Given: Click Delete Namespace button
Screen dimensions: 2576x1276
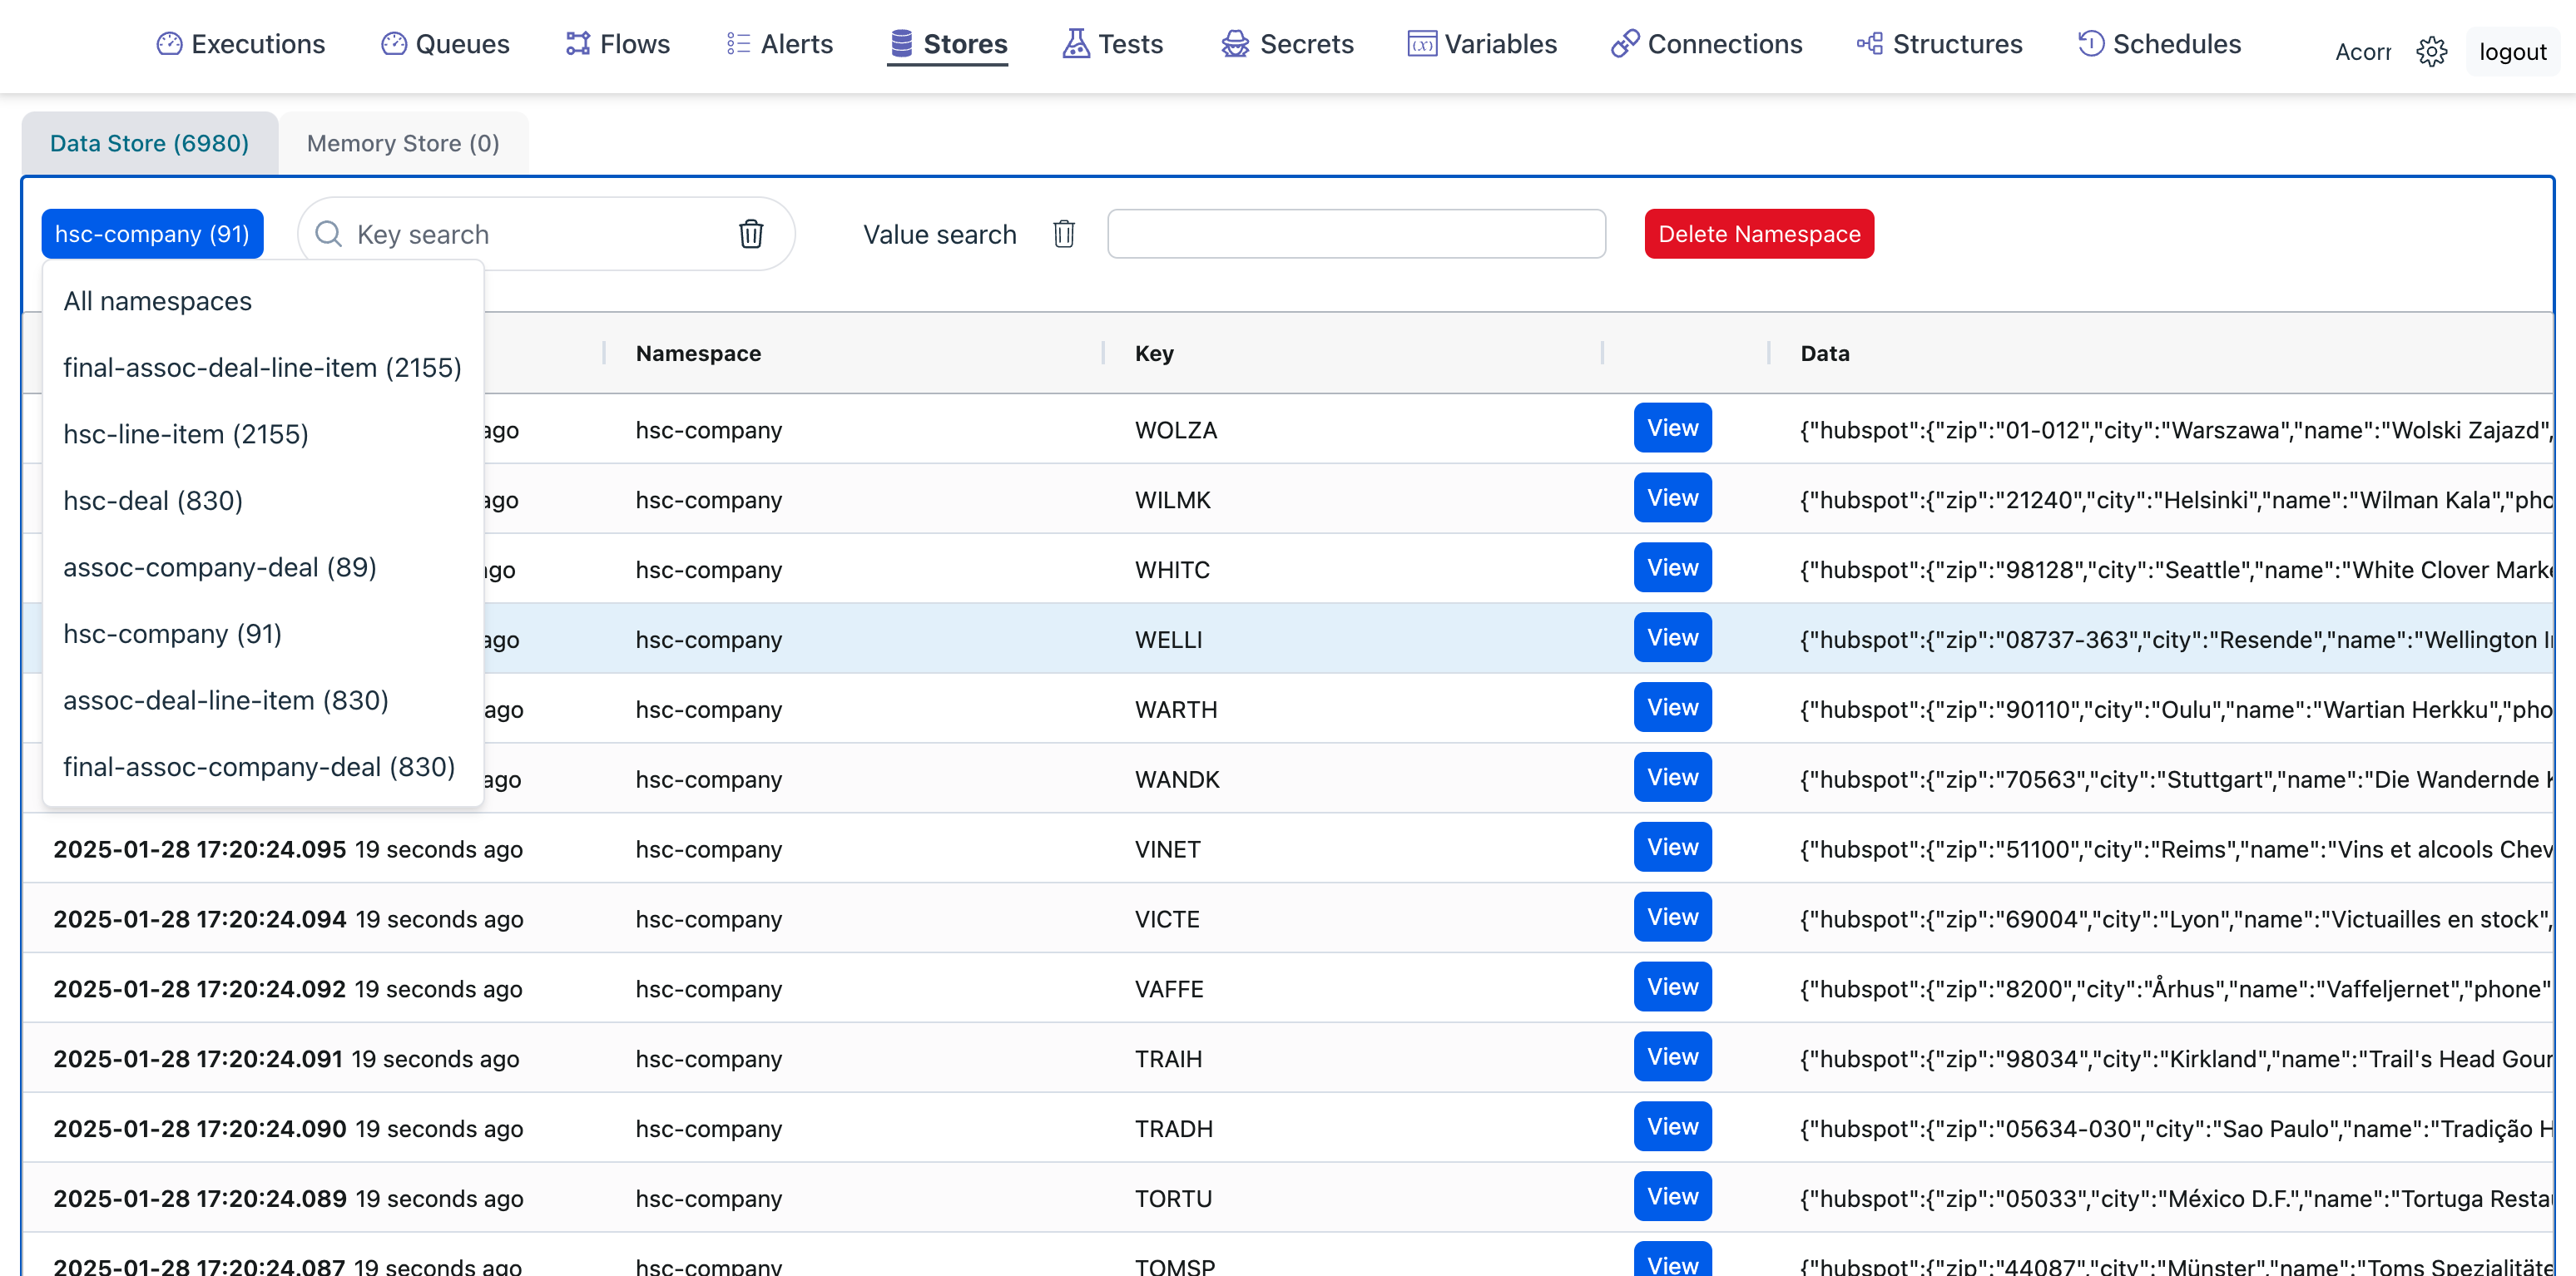Looking at the screenshot, I should tap(1760, 233).
